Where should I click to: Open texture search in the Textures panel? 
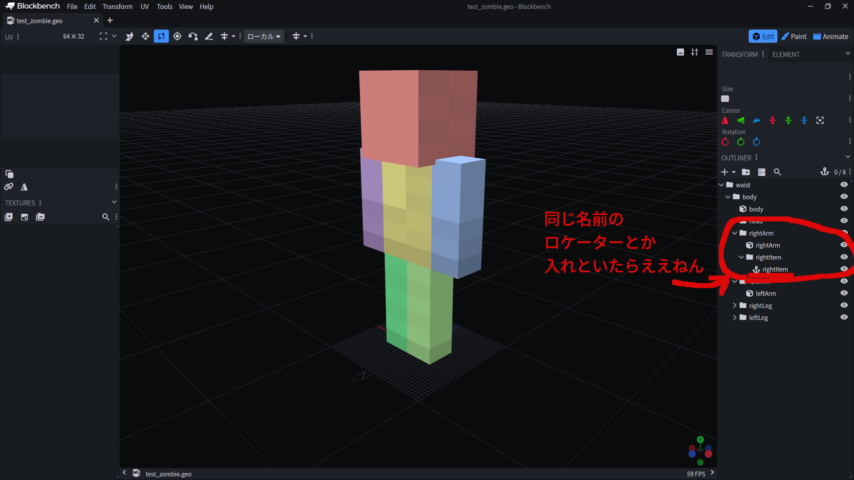point(106,217)
